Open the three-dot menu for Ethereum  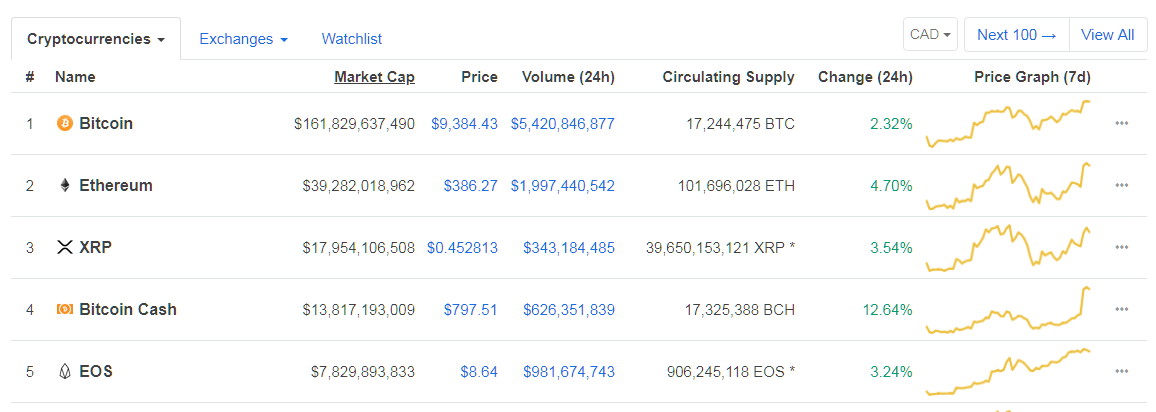tap(1122, 186)
